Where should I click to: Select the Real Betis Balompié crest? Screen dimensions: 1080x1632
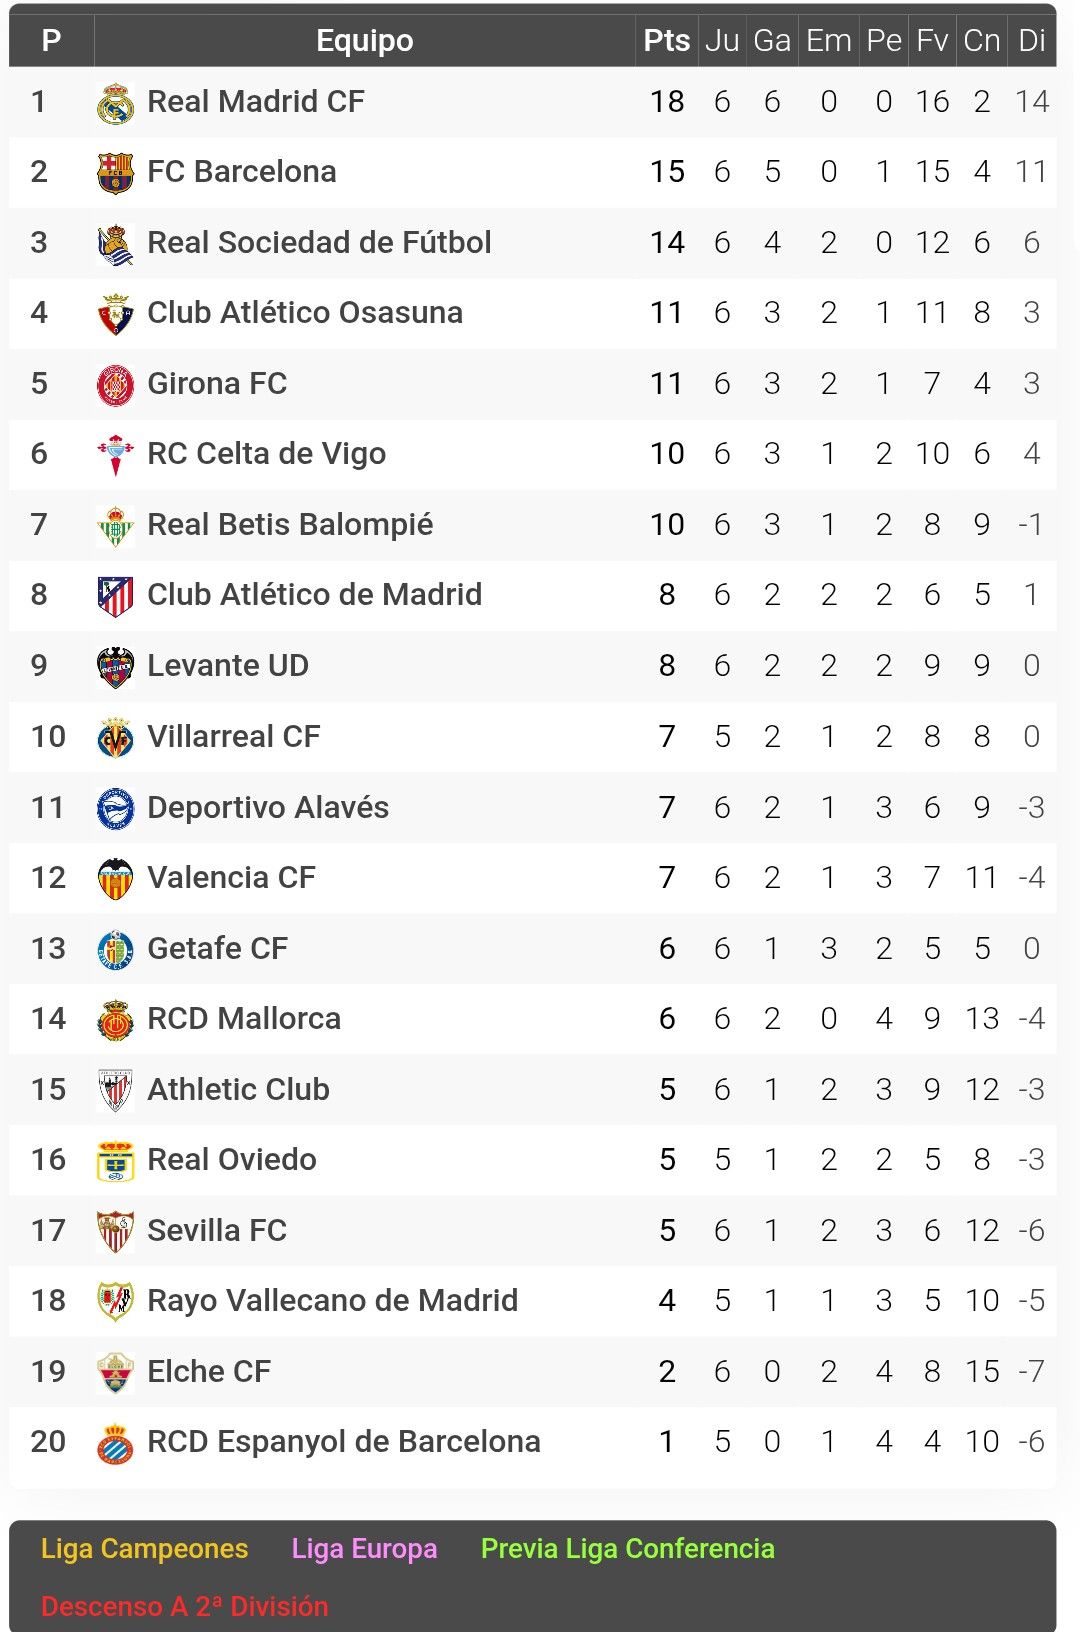pyautogui.click(x=115, y=526)
